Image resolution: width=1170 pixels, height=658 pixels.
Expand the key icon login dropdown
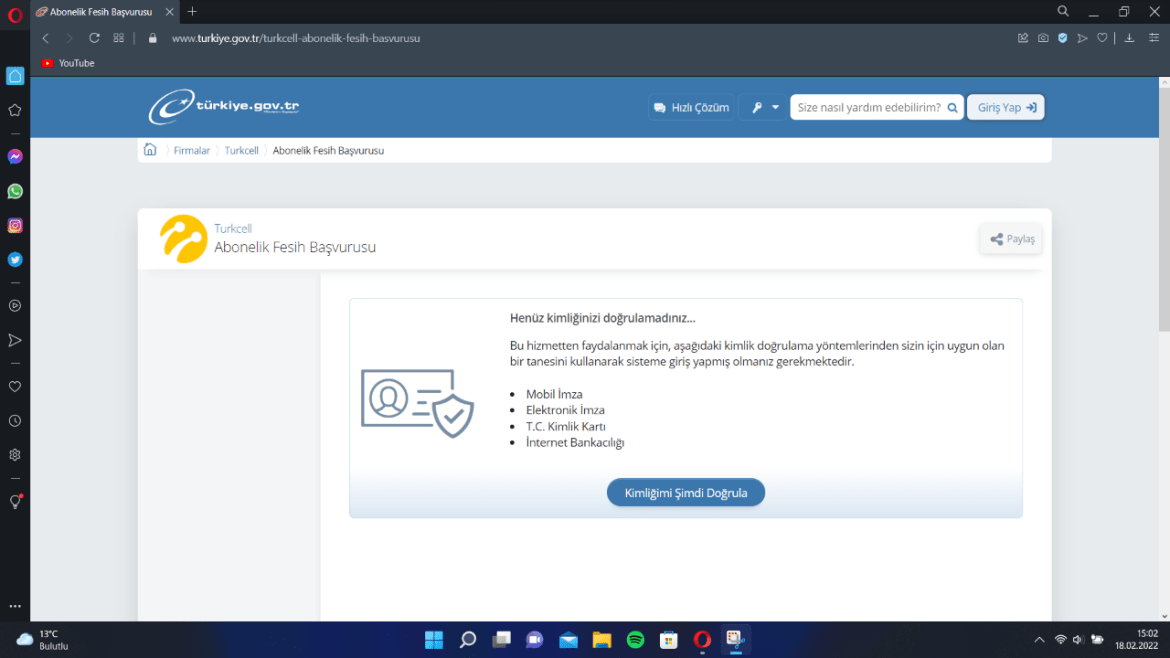click(x=763, y=107)
